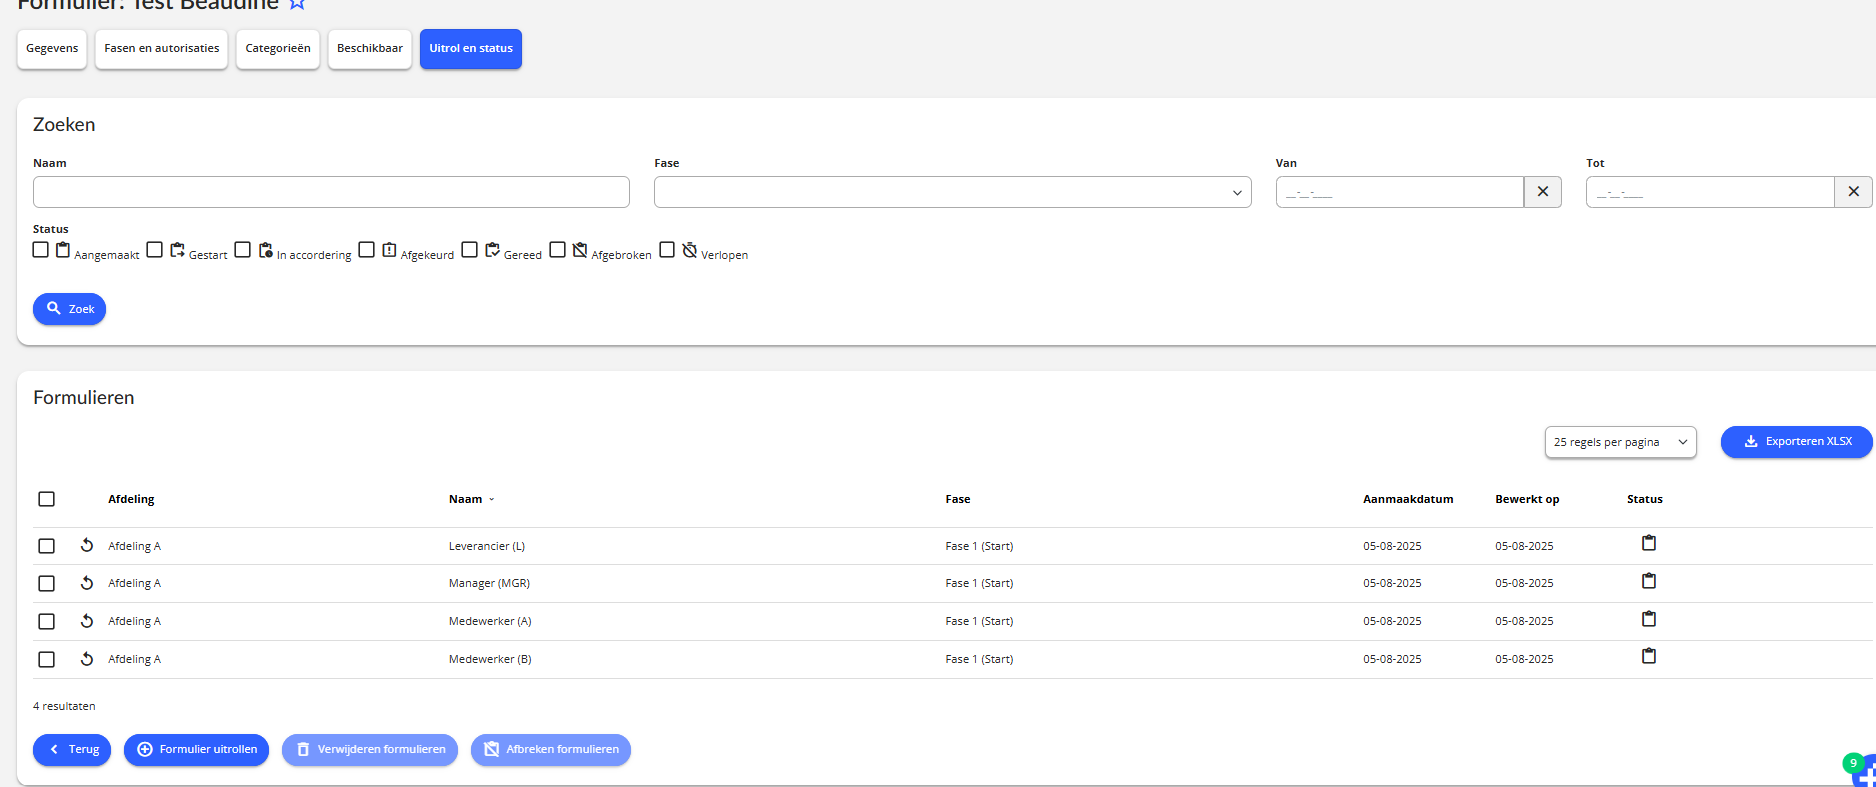Click the Afbreken formulieren button

click(x=551, y=750)
